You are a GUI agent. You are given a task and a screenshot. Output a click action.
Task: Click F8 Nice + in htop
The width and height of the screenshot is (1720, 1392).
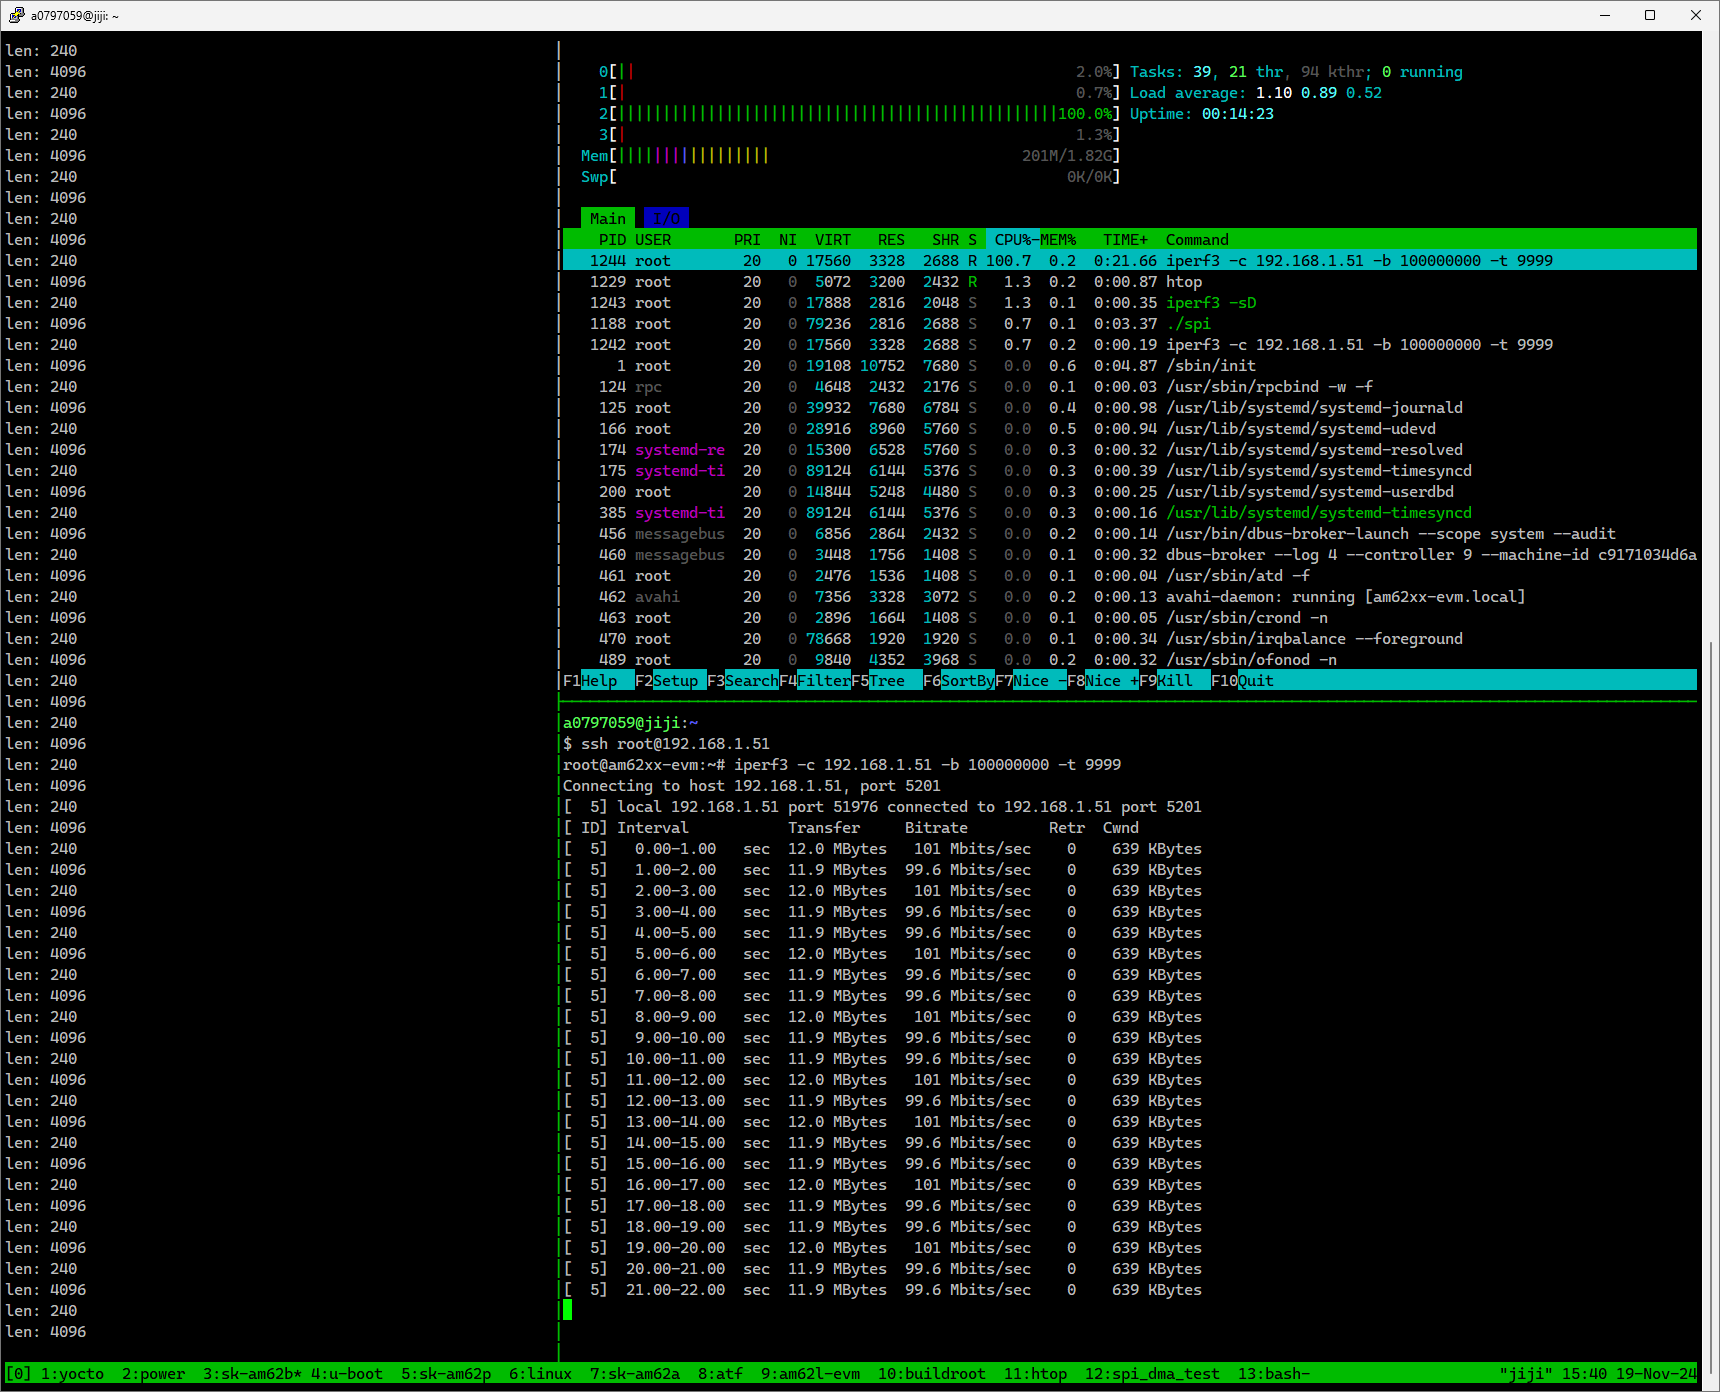tap(1103, 681)
